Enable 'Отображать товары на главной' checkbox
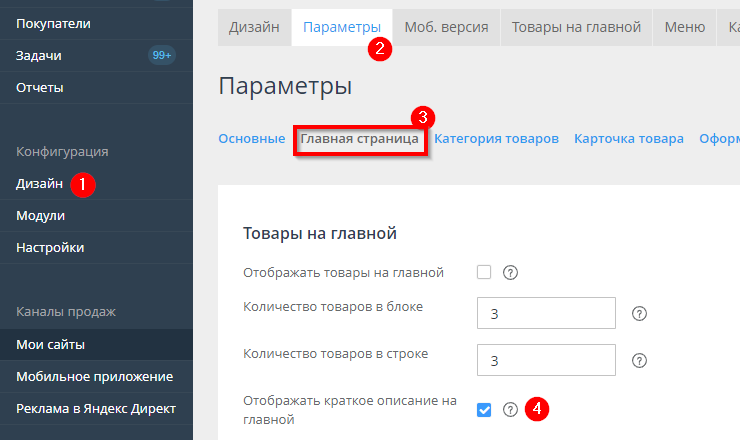This screenshot has width=740, height=440. [x=484, y=272]
